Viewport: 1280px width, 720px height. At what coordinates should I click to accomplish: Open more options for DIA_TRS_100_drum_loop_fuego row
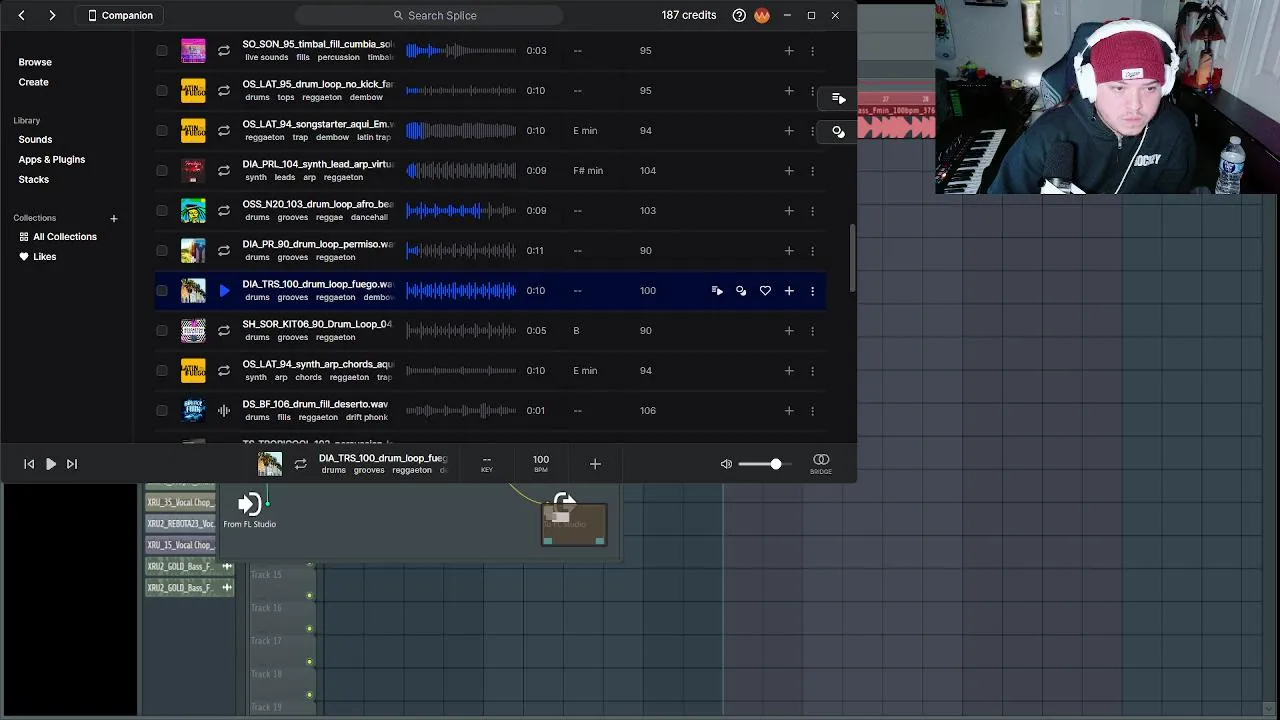coord(812,290)
